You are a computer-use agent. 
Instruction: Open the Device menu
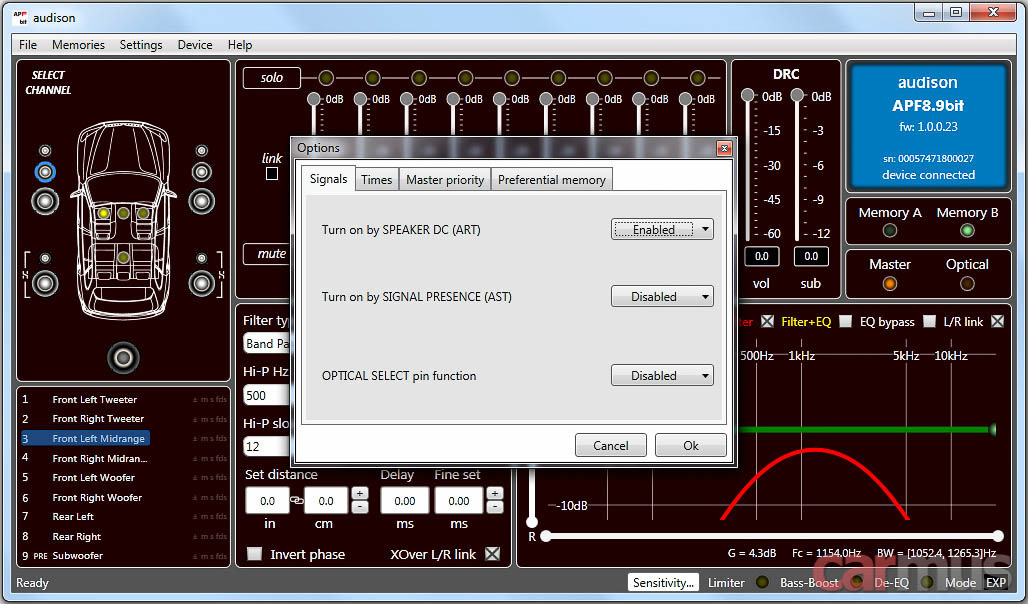pos(195,45)
